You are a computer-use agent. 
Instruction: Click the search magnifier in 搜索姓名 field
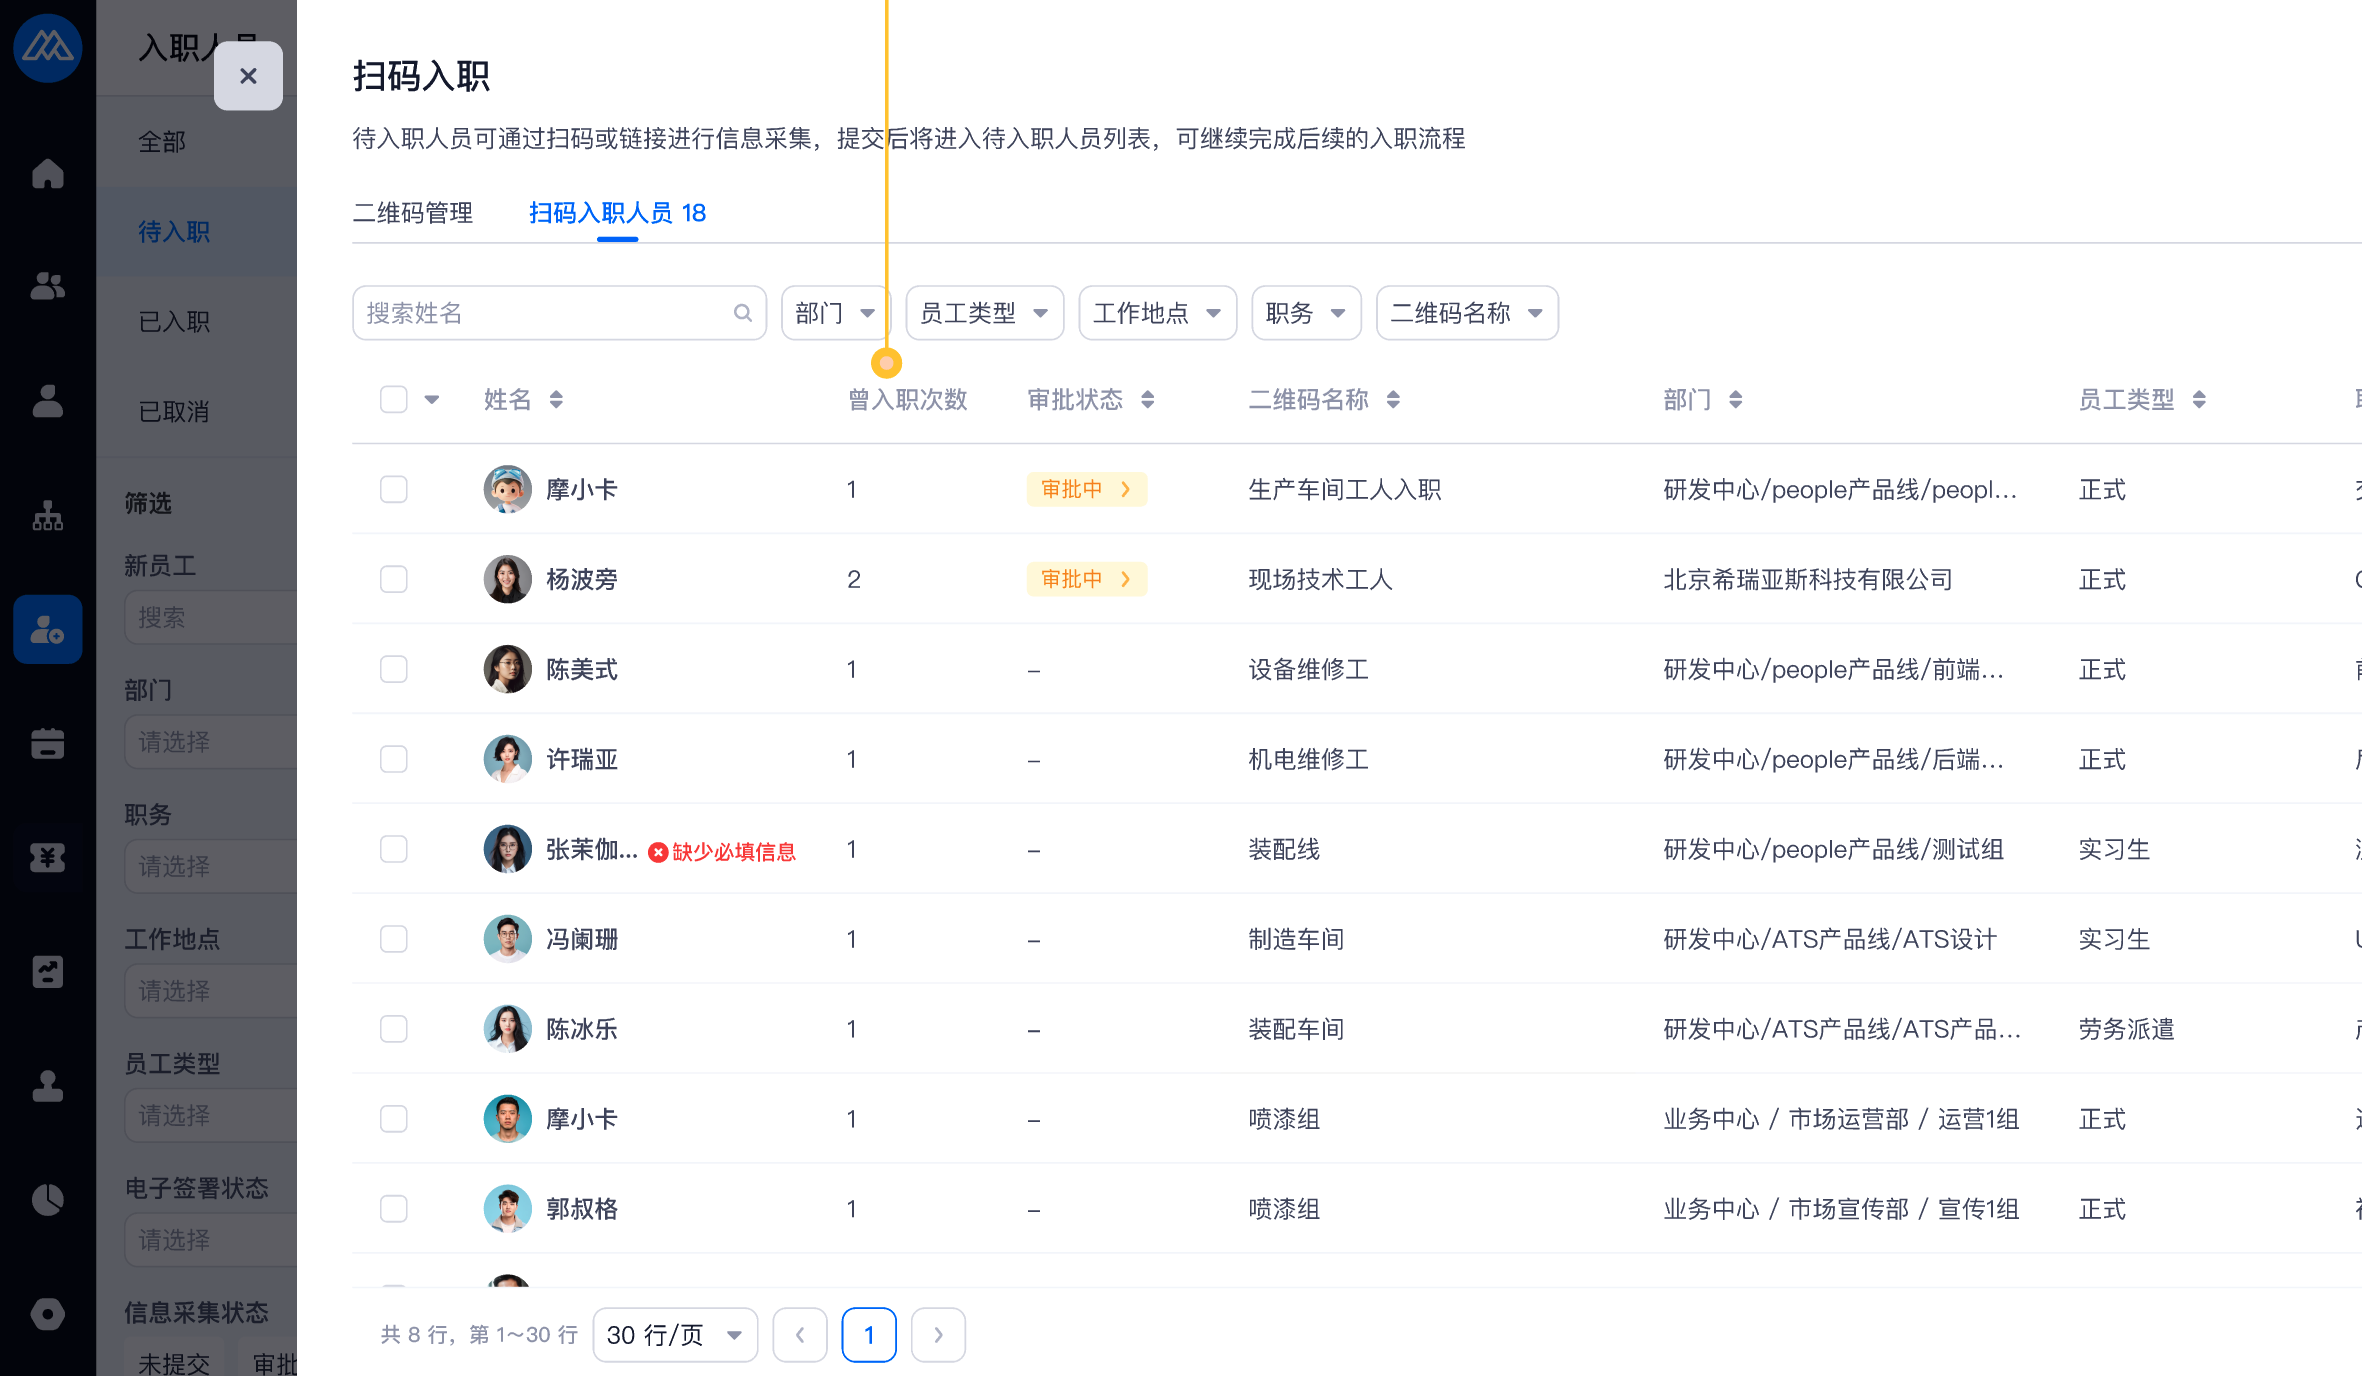[x=742, y=313]
